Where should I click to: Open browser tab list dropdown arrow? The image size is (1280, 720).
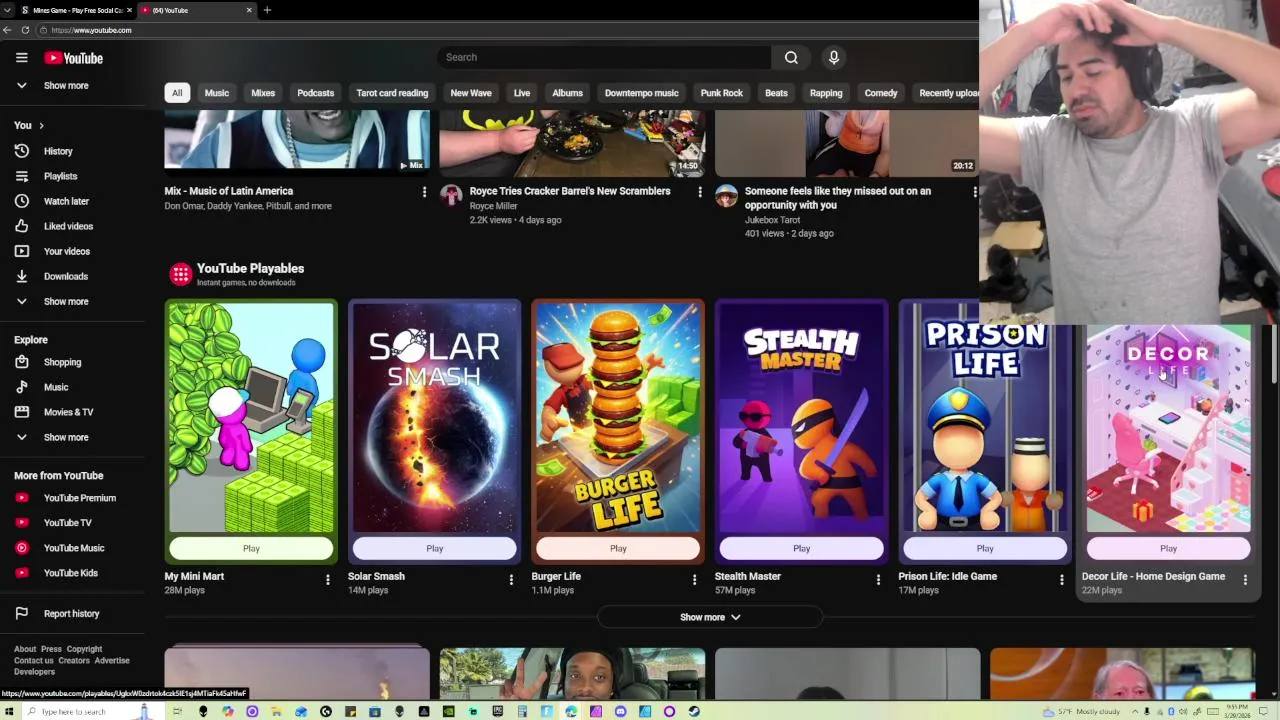[7, 10]
